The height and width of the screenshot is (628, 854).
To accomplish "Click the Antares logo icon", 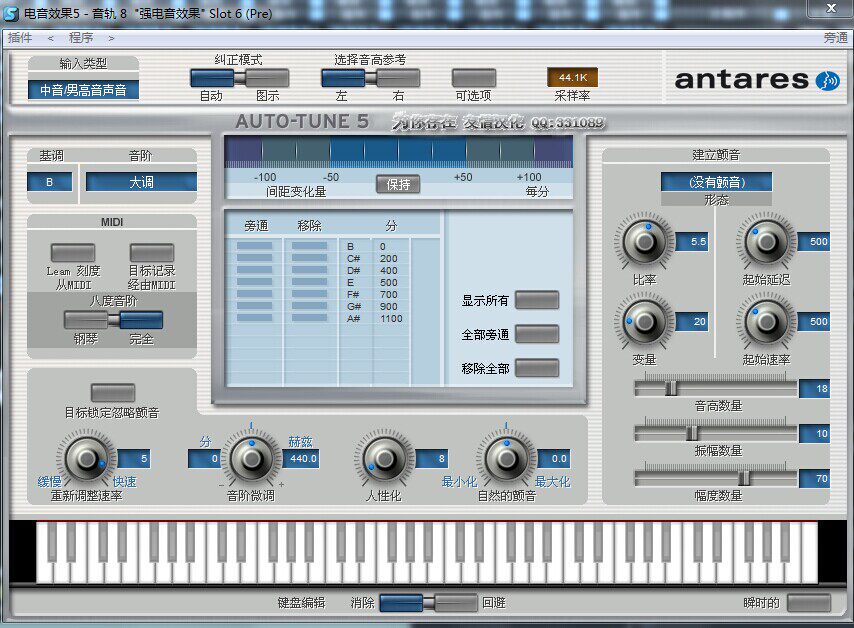I will [827, 81].
